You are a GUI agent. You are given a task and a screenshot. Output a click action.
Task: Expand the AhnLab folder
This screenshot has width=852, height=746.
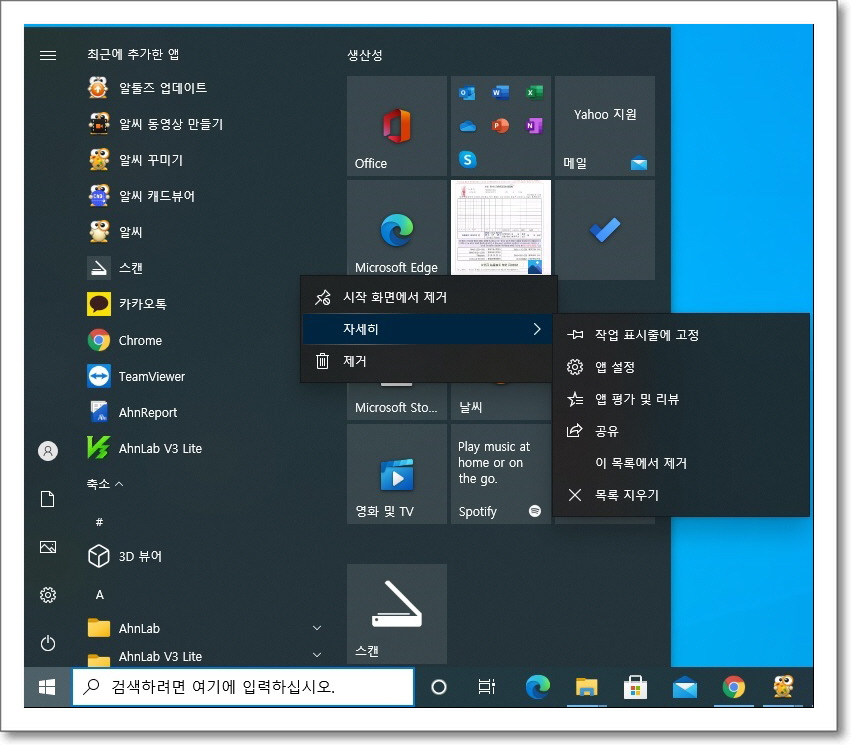point(206,628)
